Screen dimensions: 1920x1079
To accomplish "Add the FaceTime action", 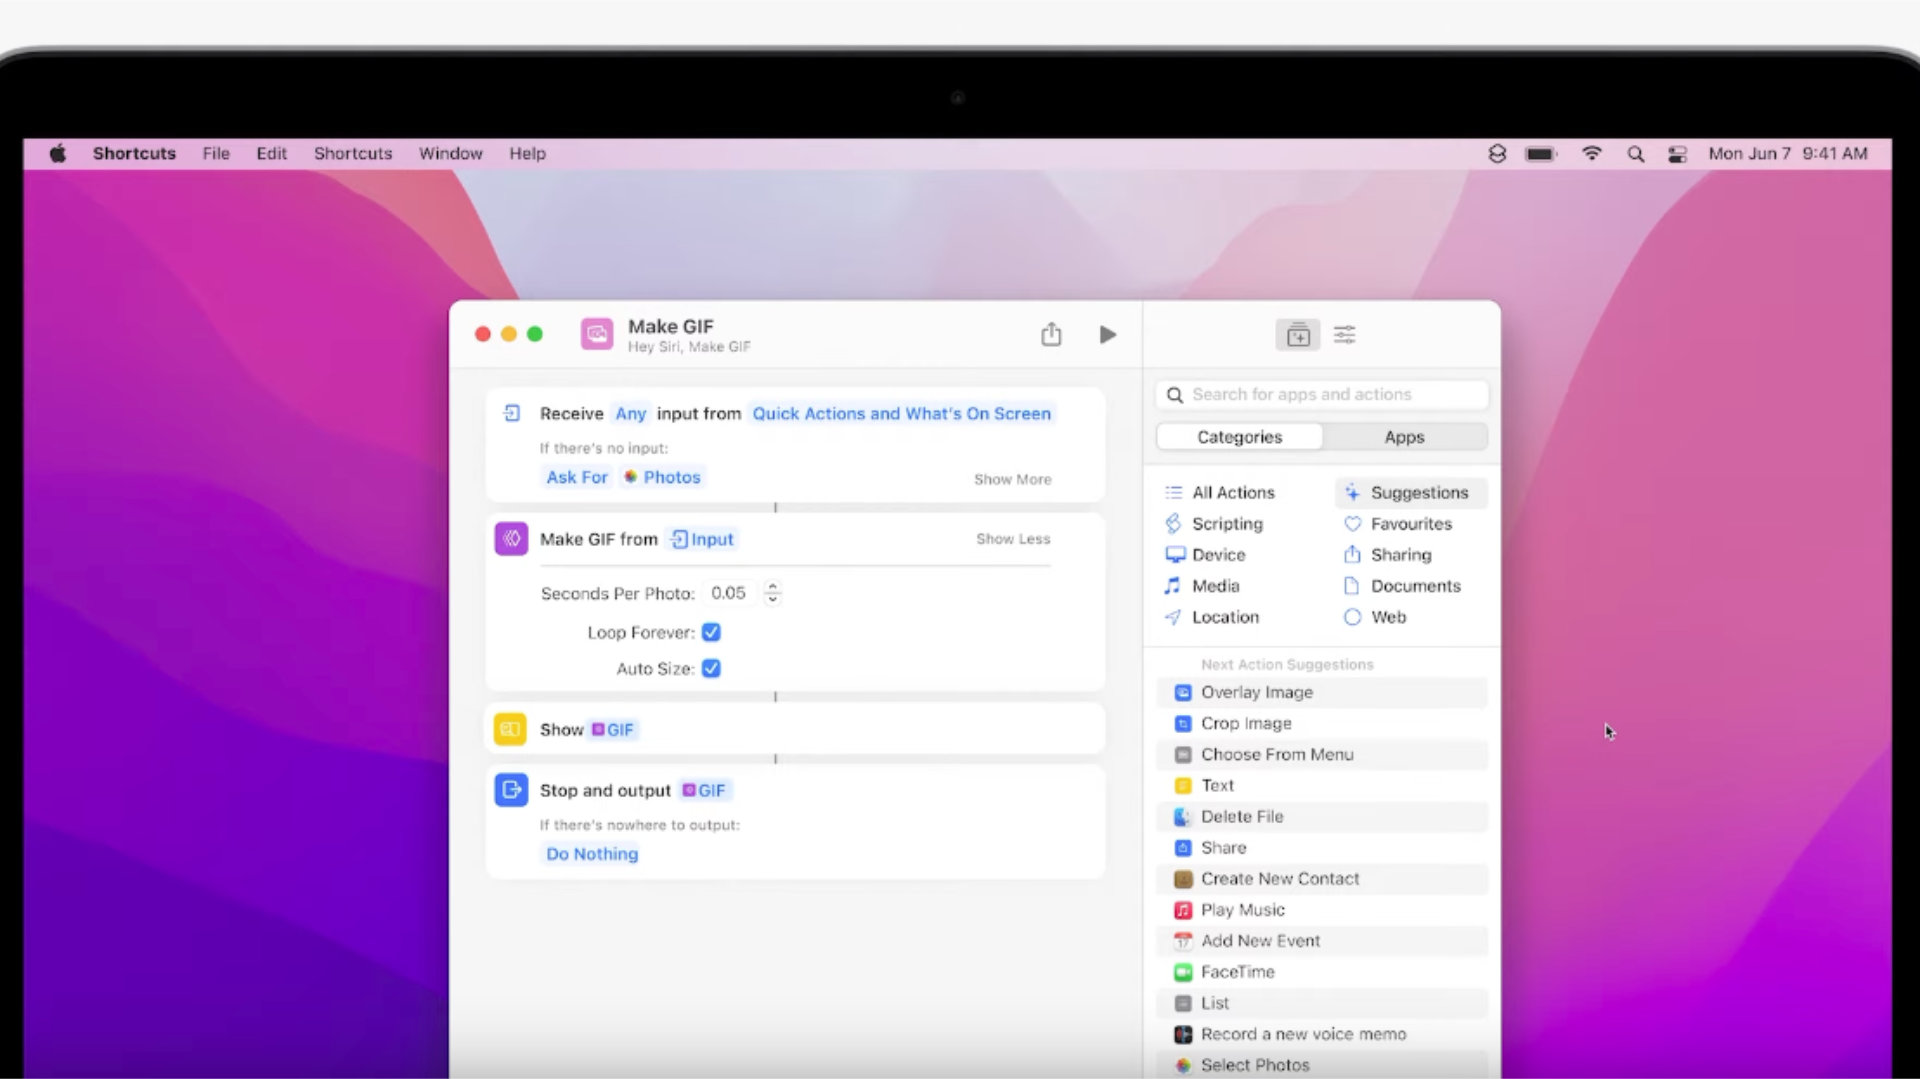I will 1322,971.
